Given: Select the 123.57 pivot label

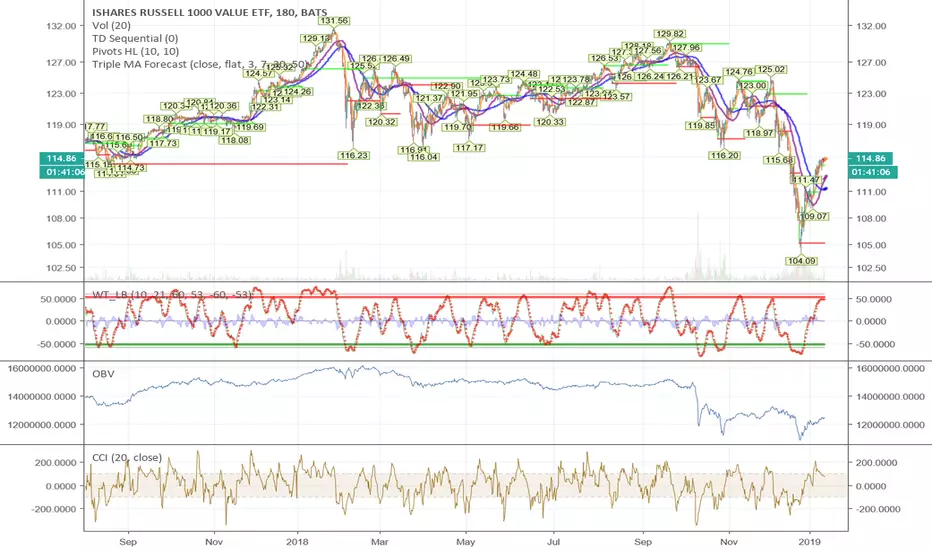Looking at the screenshot, I should [x=616, y=96].
